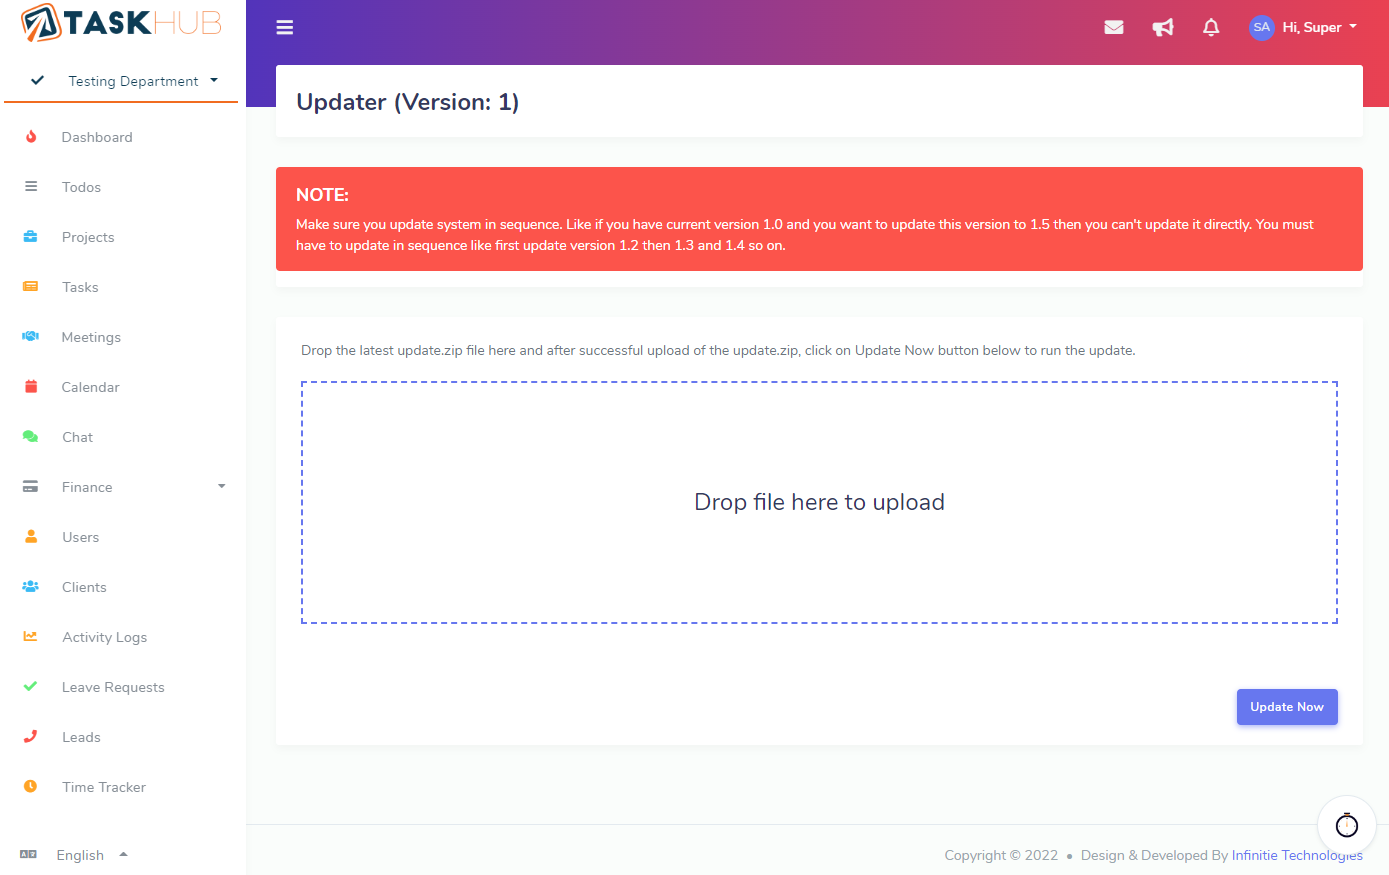Click the handshake icon beside Meetings
This screenshot has width=1389, height=875.
coord(31,337)
